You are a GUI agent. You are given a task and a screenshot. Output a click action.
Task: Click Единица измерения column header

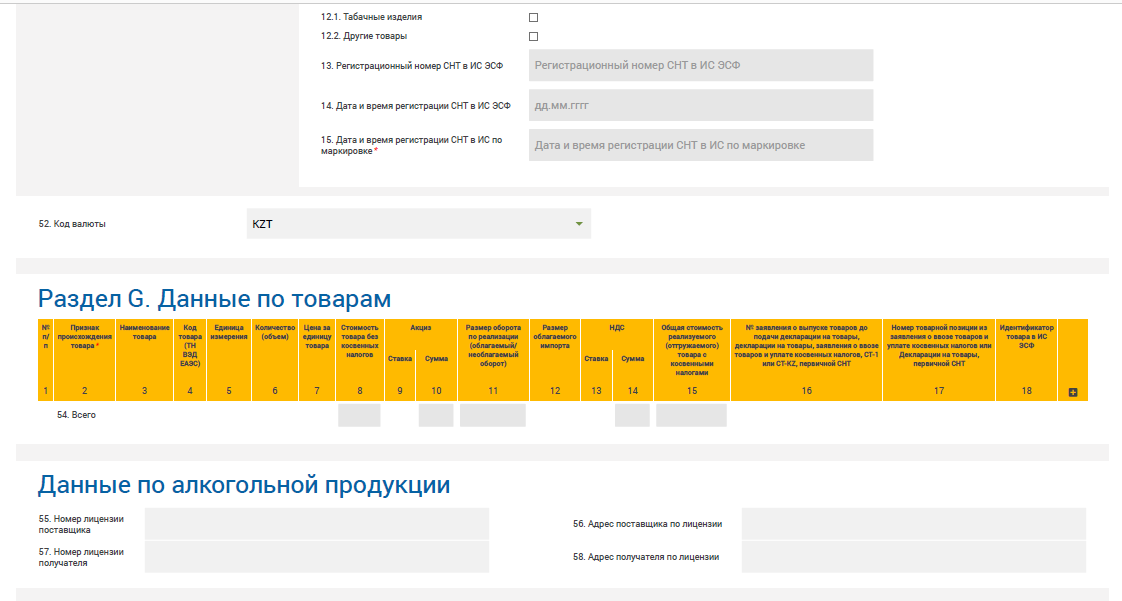[x=229, y=332]
